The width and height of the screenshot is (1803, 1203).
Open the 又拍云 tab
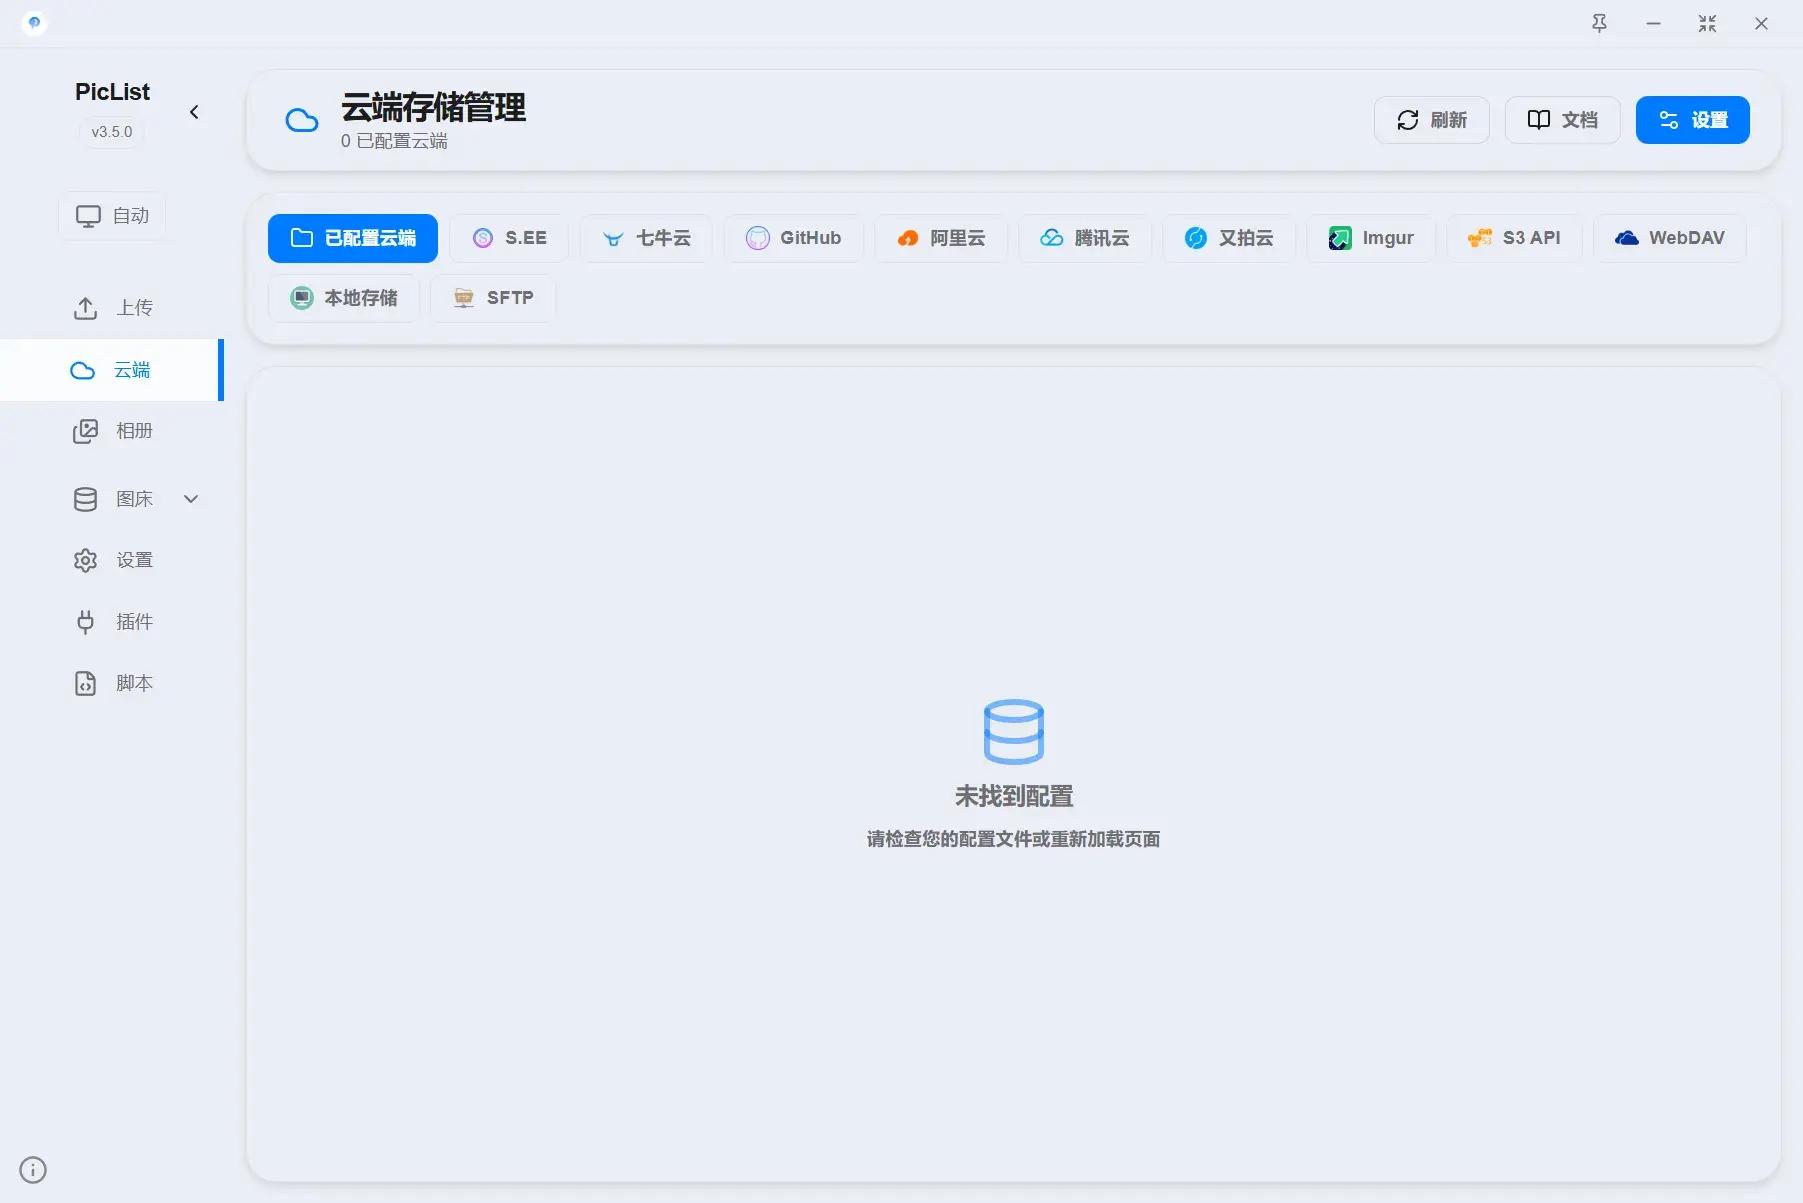(x=1229, y=238)
